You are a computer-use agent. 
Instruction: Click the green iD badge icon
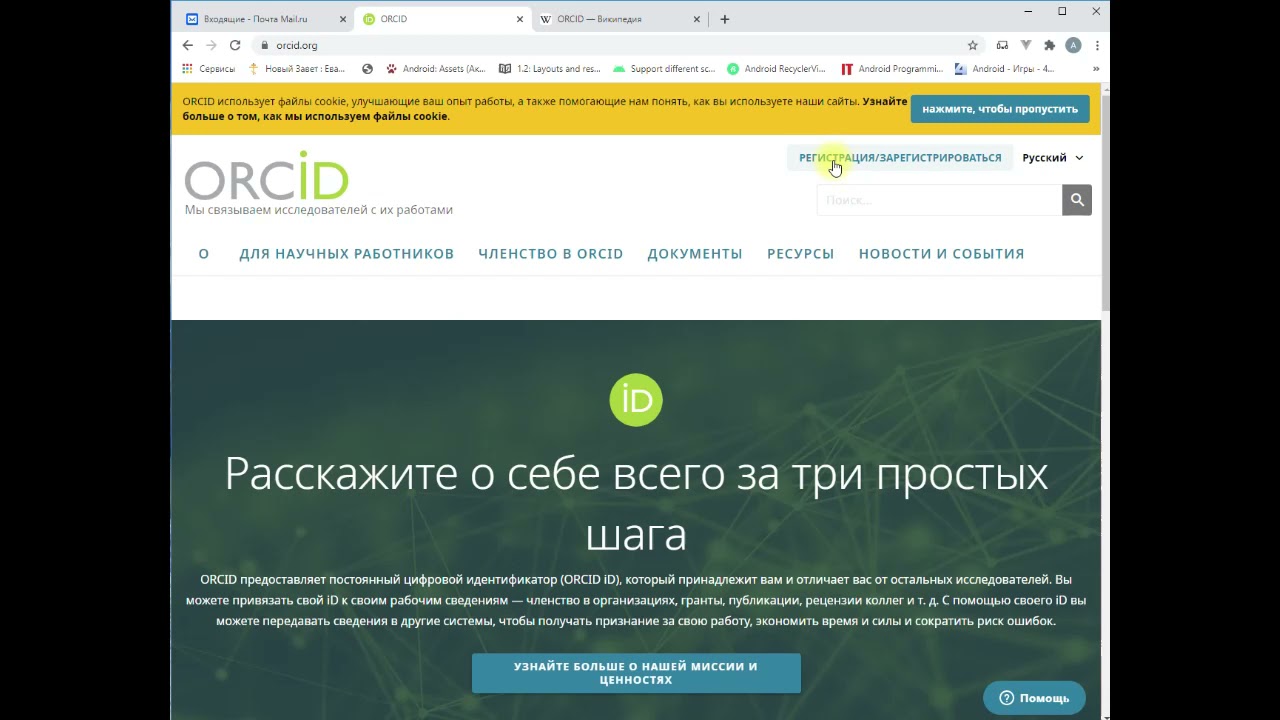point(636,400)
